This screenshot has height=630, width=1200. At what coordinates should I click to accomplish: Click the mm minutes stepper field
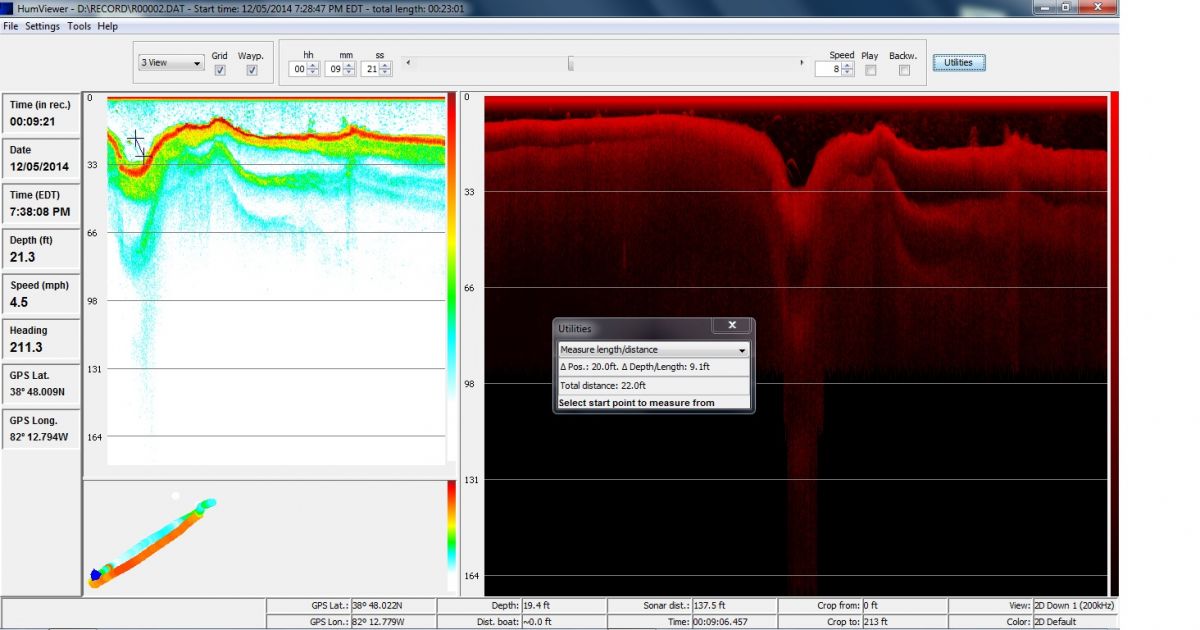[x=335, y=69]
